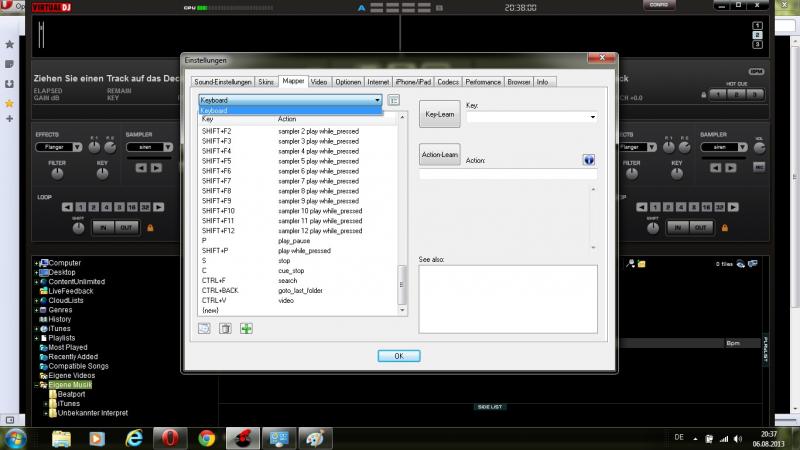Switch to the Internet tab
The image size is (800, 450).
pyautogui.click(x=378, y=82)
